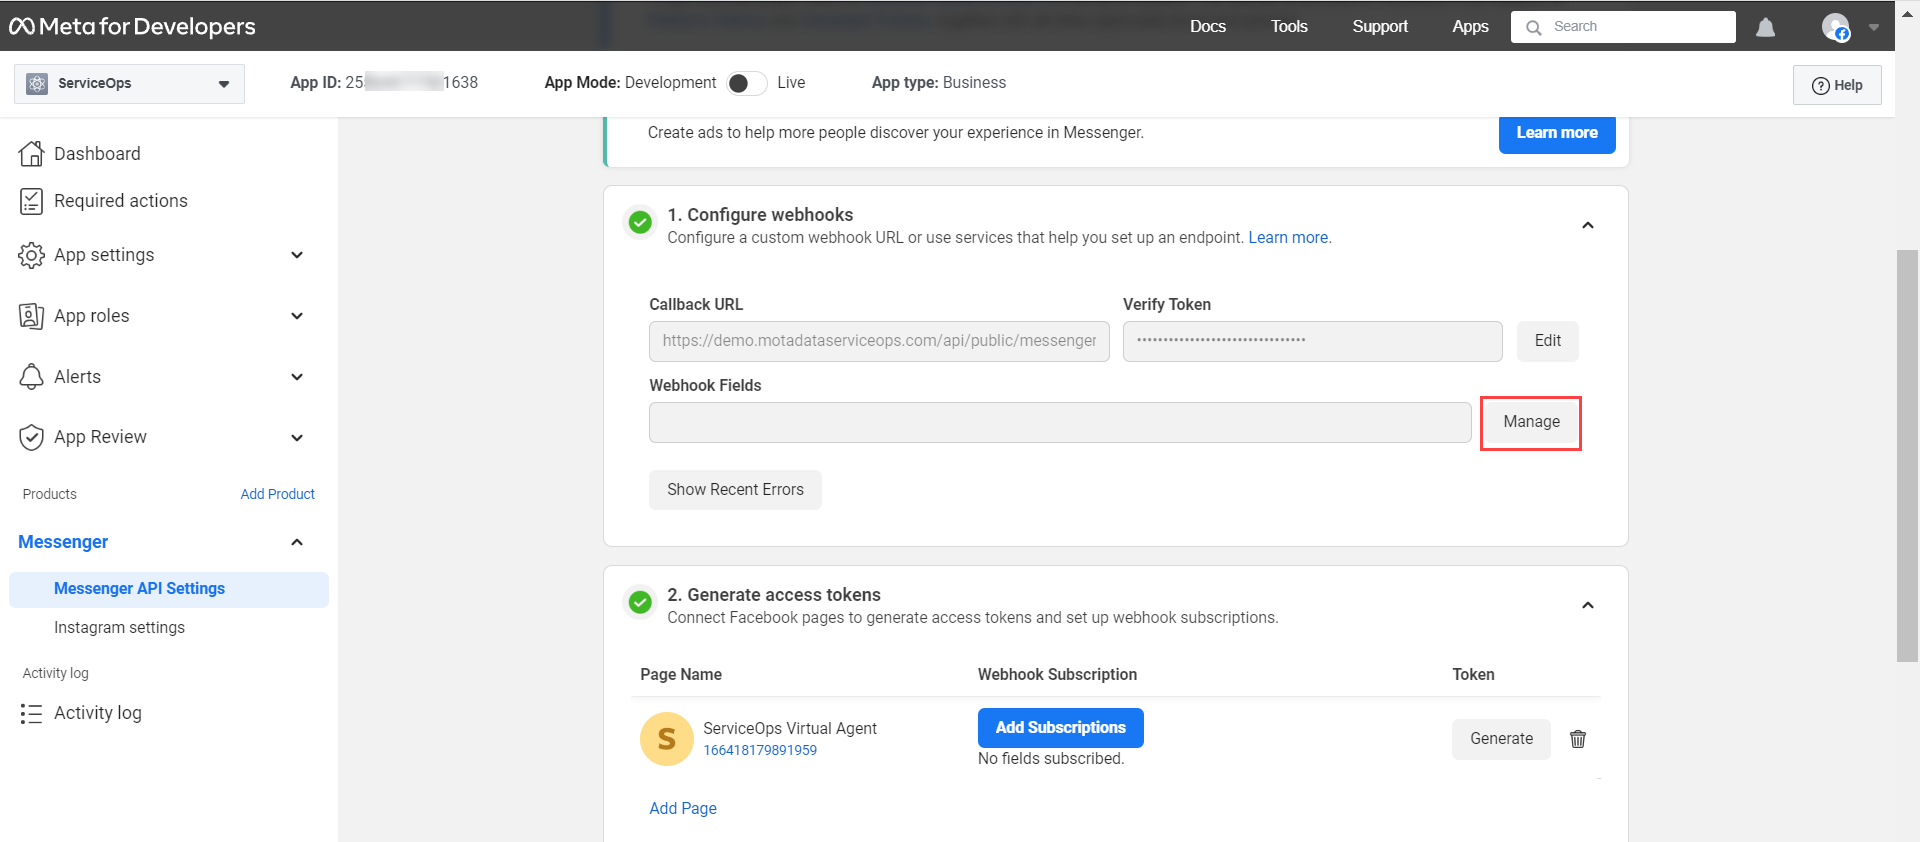Go to Dashboard
This screenshot has height=842, width=1920.
click(97, 154)
